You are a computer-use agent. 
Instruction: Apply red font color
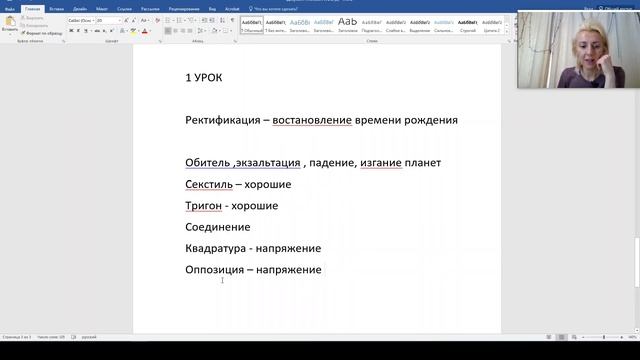tap(144, 31)
